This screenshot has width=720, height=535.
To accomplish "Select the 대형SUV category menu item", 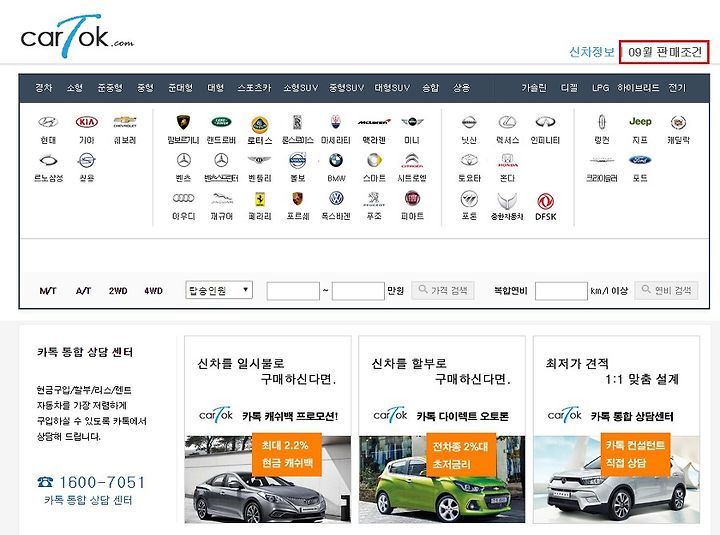I will [392, 87].
